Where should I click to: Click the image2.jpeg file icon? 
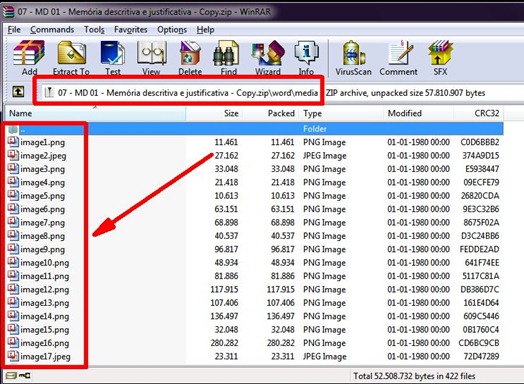coord(13,155)
